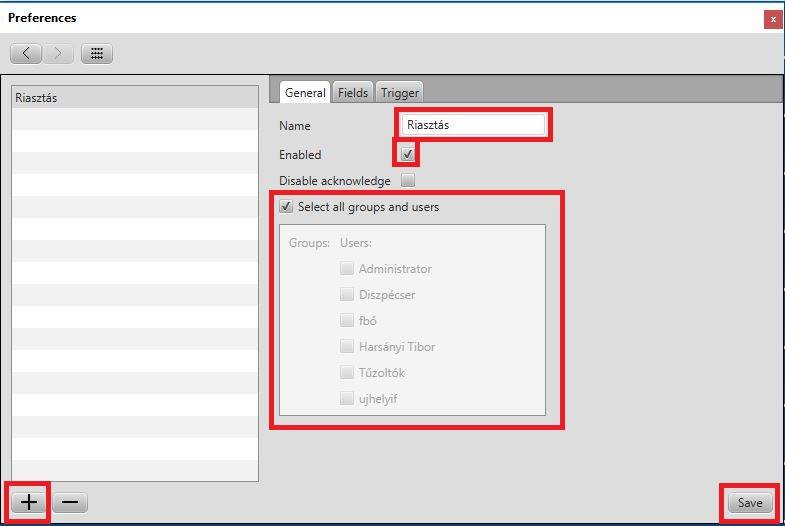The image size is (785, 526).
Task: Click the Name input field
Action: point(472,125)
